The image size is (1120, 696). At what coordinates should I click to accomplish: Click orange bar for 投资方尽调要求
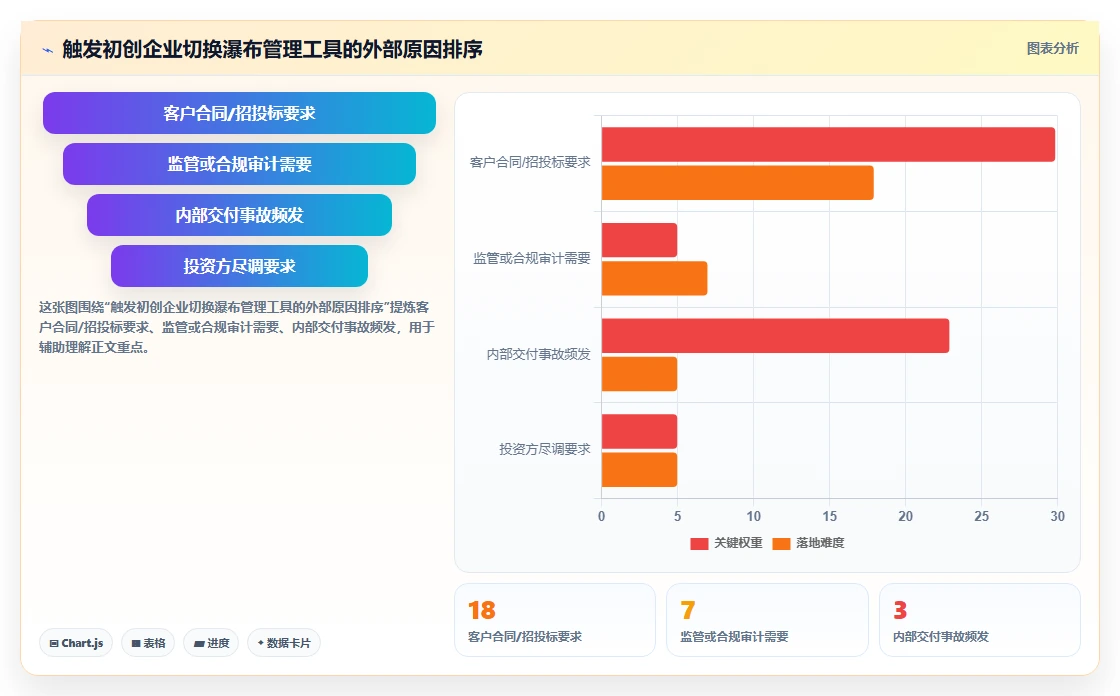(x=639, y=469)
